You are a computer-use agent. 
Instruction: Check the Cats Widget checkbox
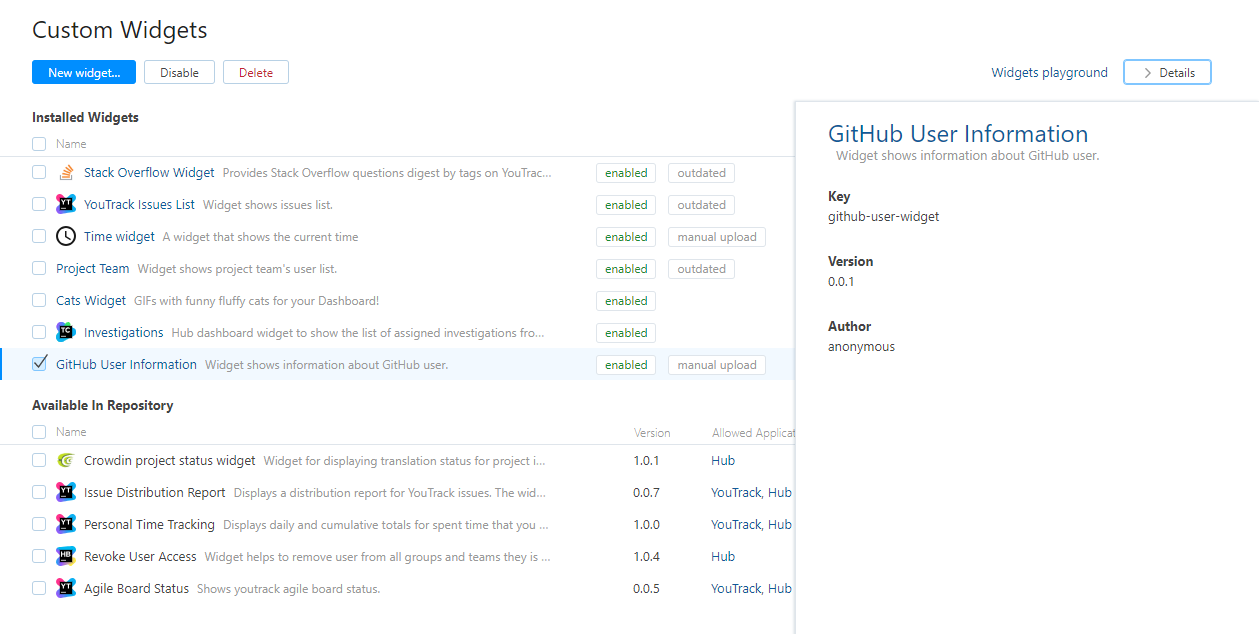pyautogui.click(x=39, y=300)
